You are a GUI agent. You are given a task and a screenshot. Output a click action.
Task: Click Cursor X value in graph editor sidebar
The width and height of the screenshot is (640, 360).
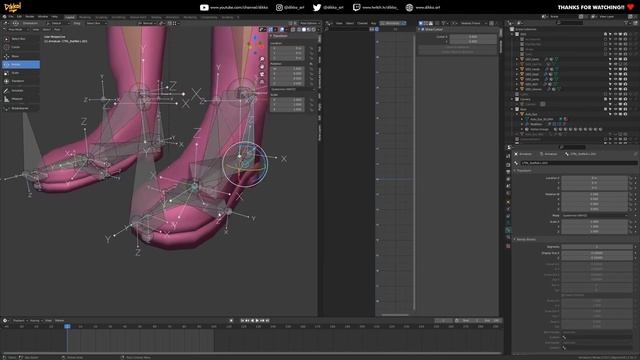click(x=473, y=37)
